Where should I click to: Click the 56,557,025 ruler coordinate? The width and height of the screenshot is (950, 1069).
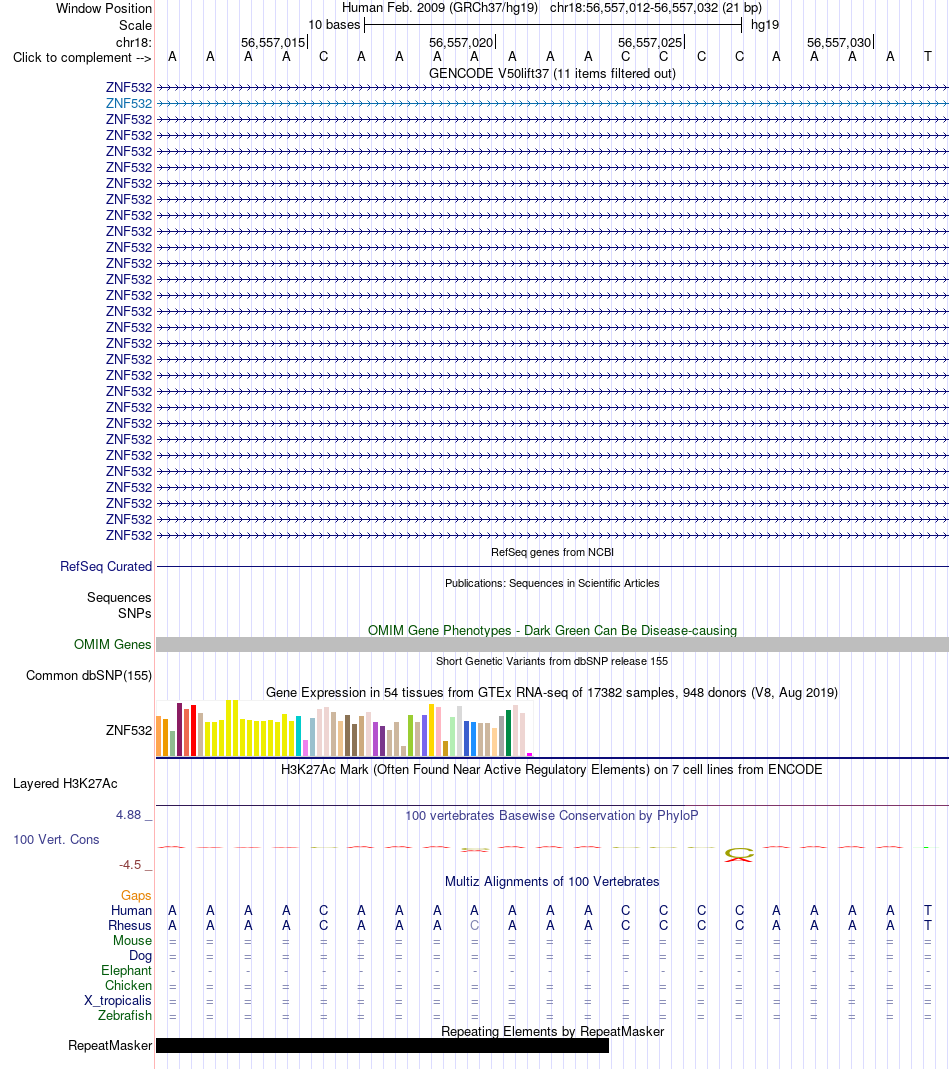[650, 42]
